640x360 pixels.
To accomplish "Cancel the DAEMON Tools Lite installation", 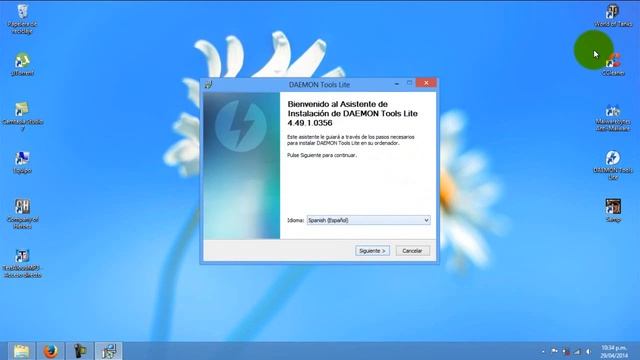I will [x=412, y=251].
